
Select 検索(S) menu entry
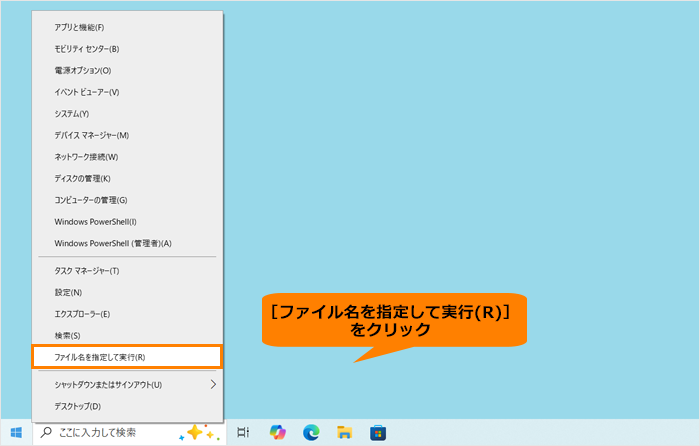point(127,336)
